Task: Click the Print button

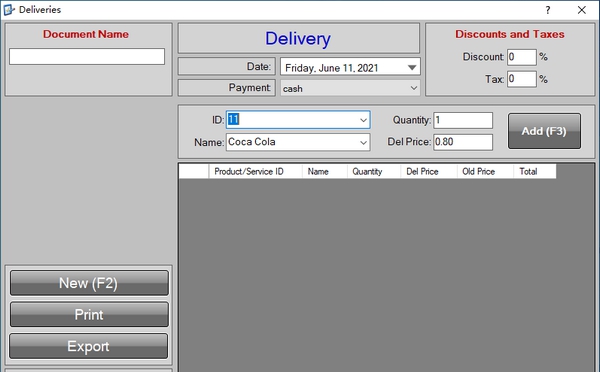Action: [89, 315]
